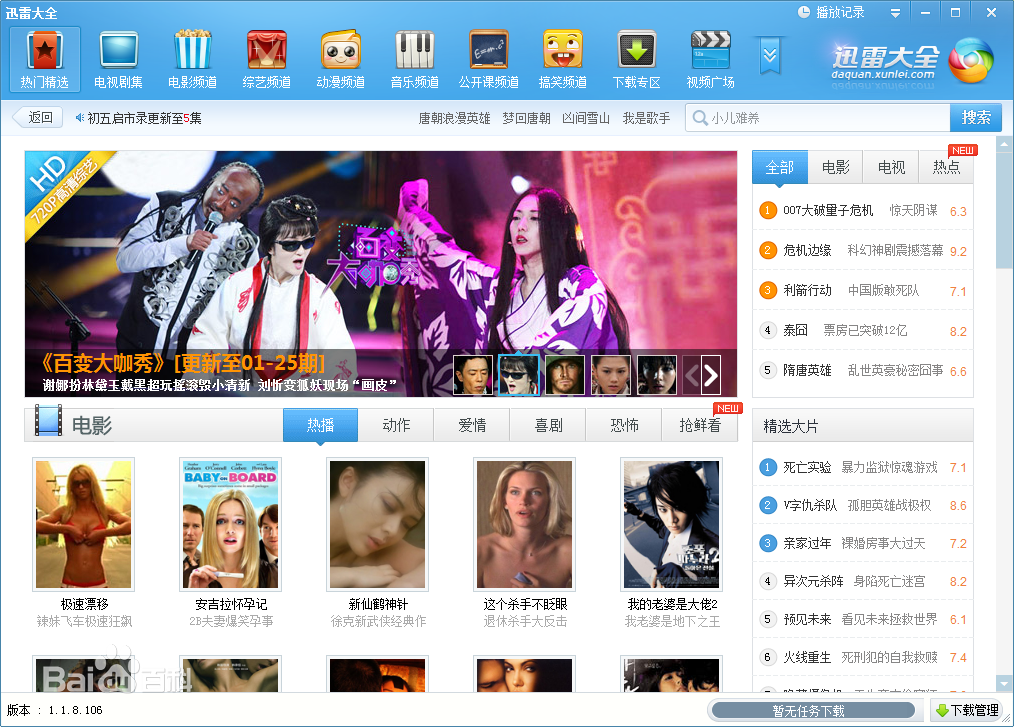Open the 搞笑频道 funny face icon

coord(563,59)
